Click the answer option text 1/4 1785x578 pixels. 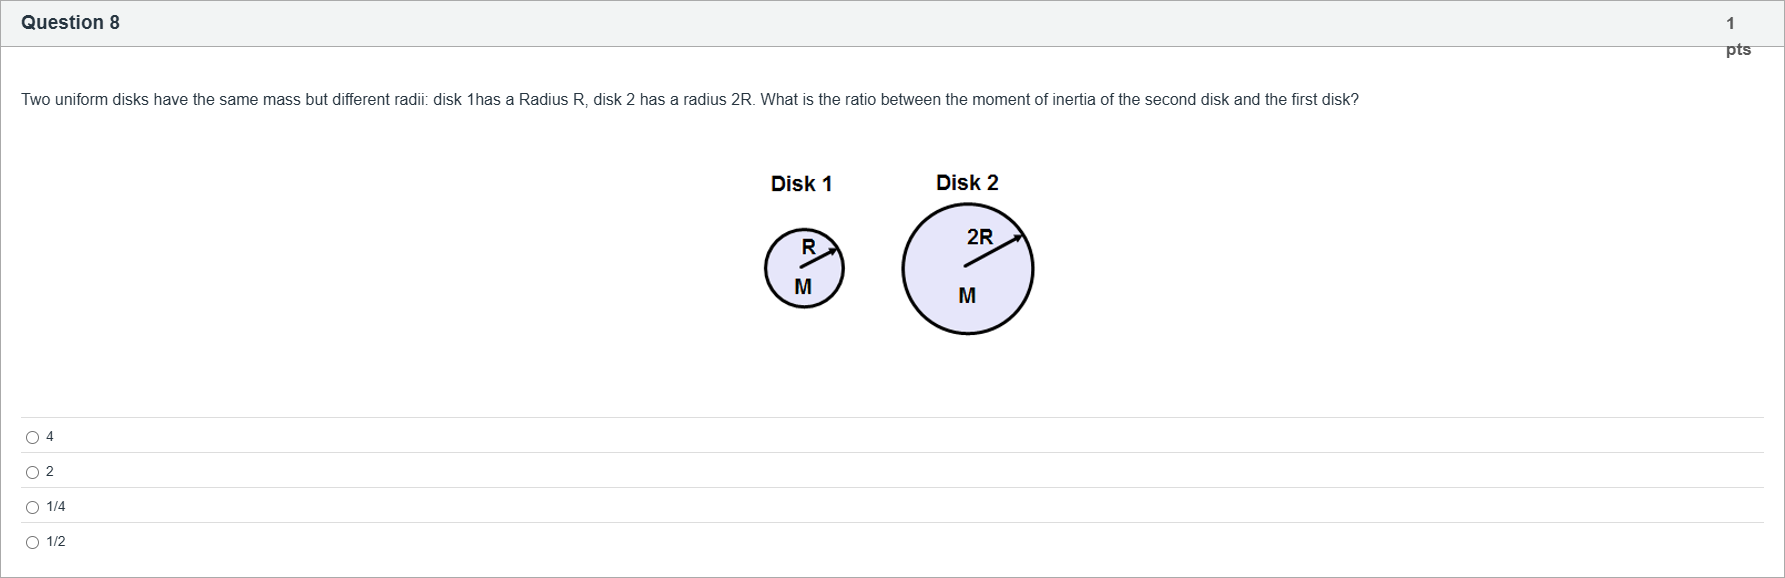(56, 507)
